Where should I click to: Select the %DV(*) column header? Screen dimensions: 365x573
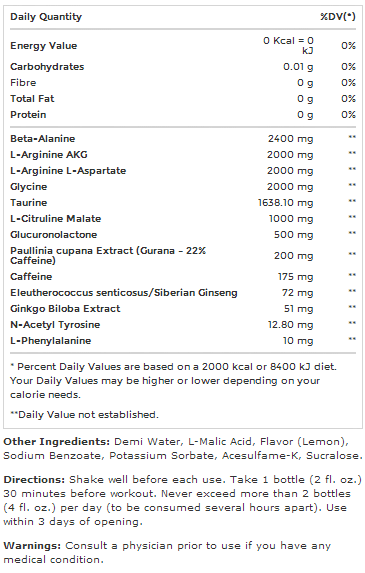338,16
